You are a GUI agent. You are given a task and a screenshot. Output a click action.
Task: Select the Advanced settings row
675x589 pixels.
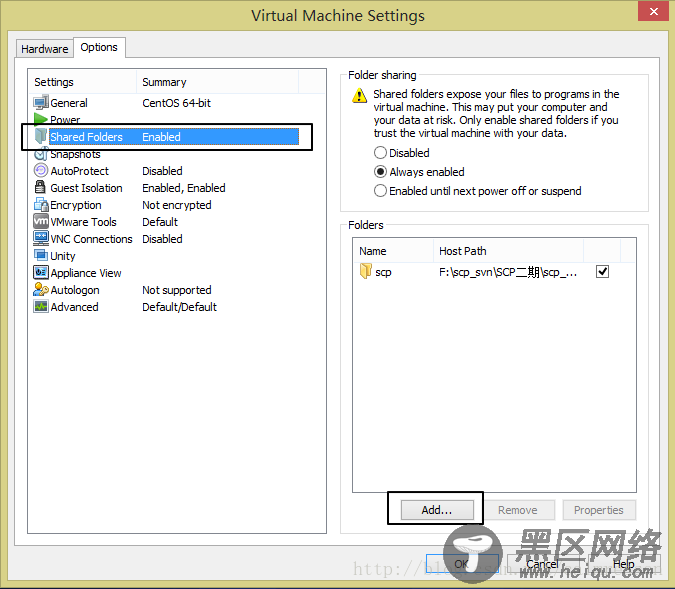[x=166, y=307]
